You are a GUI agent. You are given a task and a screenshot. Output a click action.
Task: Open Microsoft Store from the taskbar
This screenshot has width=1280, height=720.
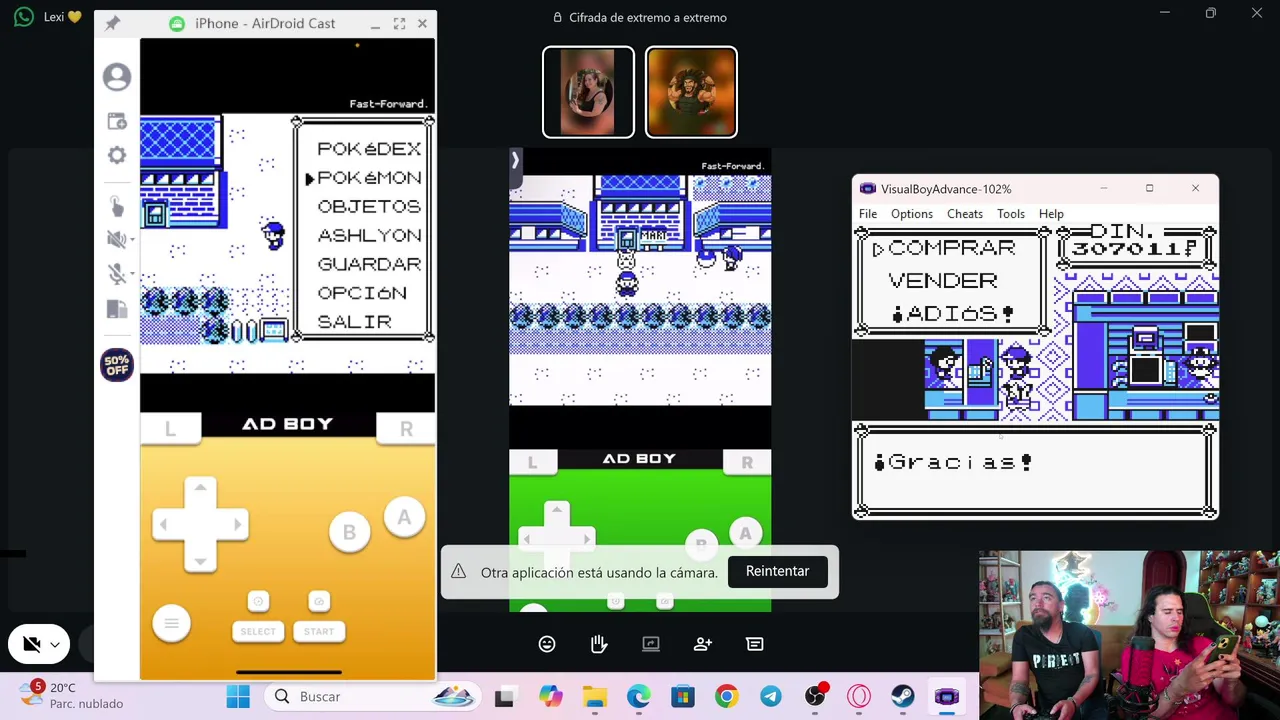pyautogui.click(x=682, y=696)
